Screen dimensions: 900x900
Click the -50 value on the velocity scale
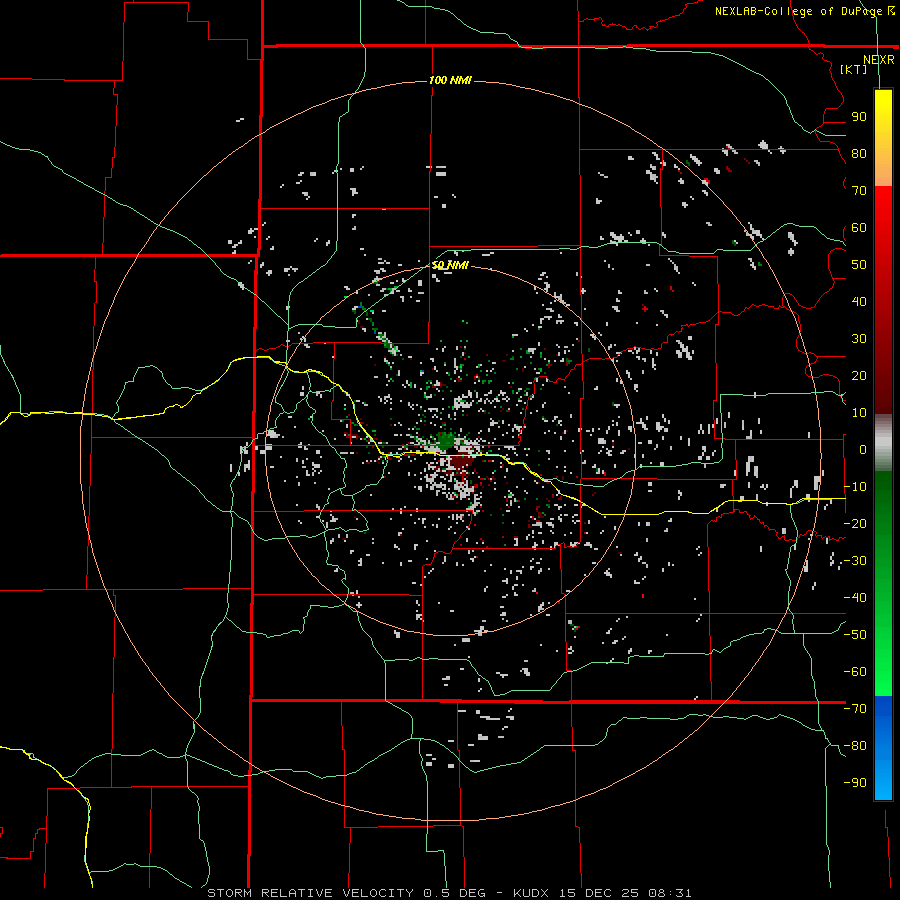tap(855, 635)
